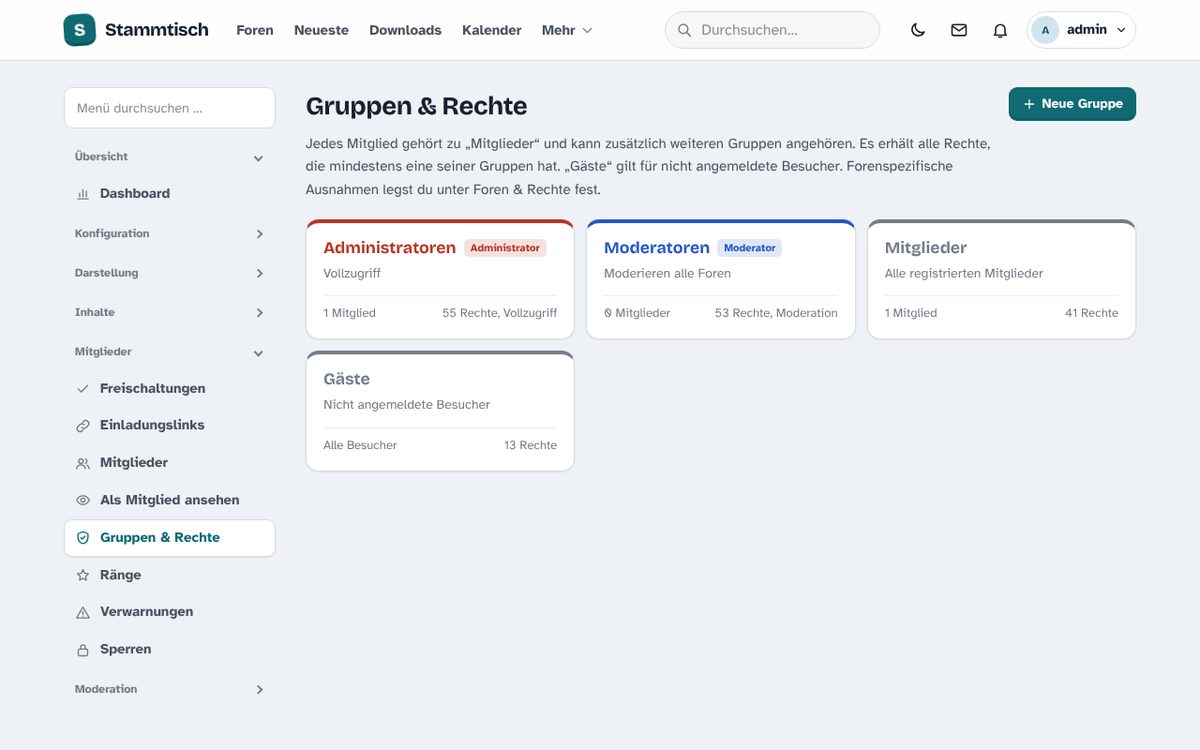Toggle dark mode with the moon icon
Image resolution: width=1200 pixels, height=750 pixels.
918,30
